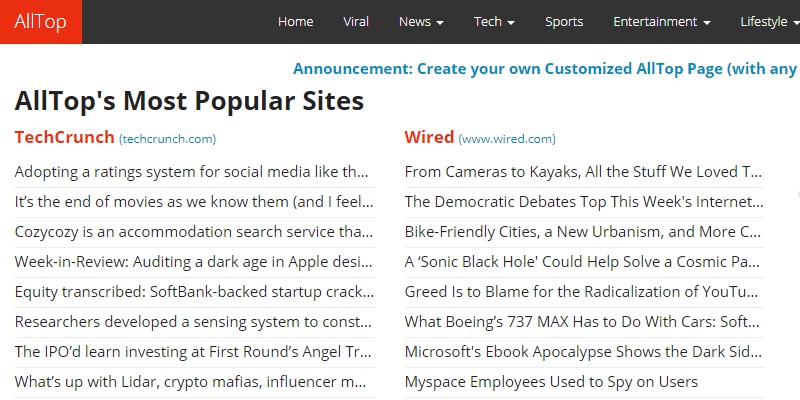Go to the Viral section
Viewport: 800px width, 400px height.
click(356, 22)
